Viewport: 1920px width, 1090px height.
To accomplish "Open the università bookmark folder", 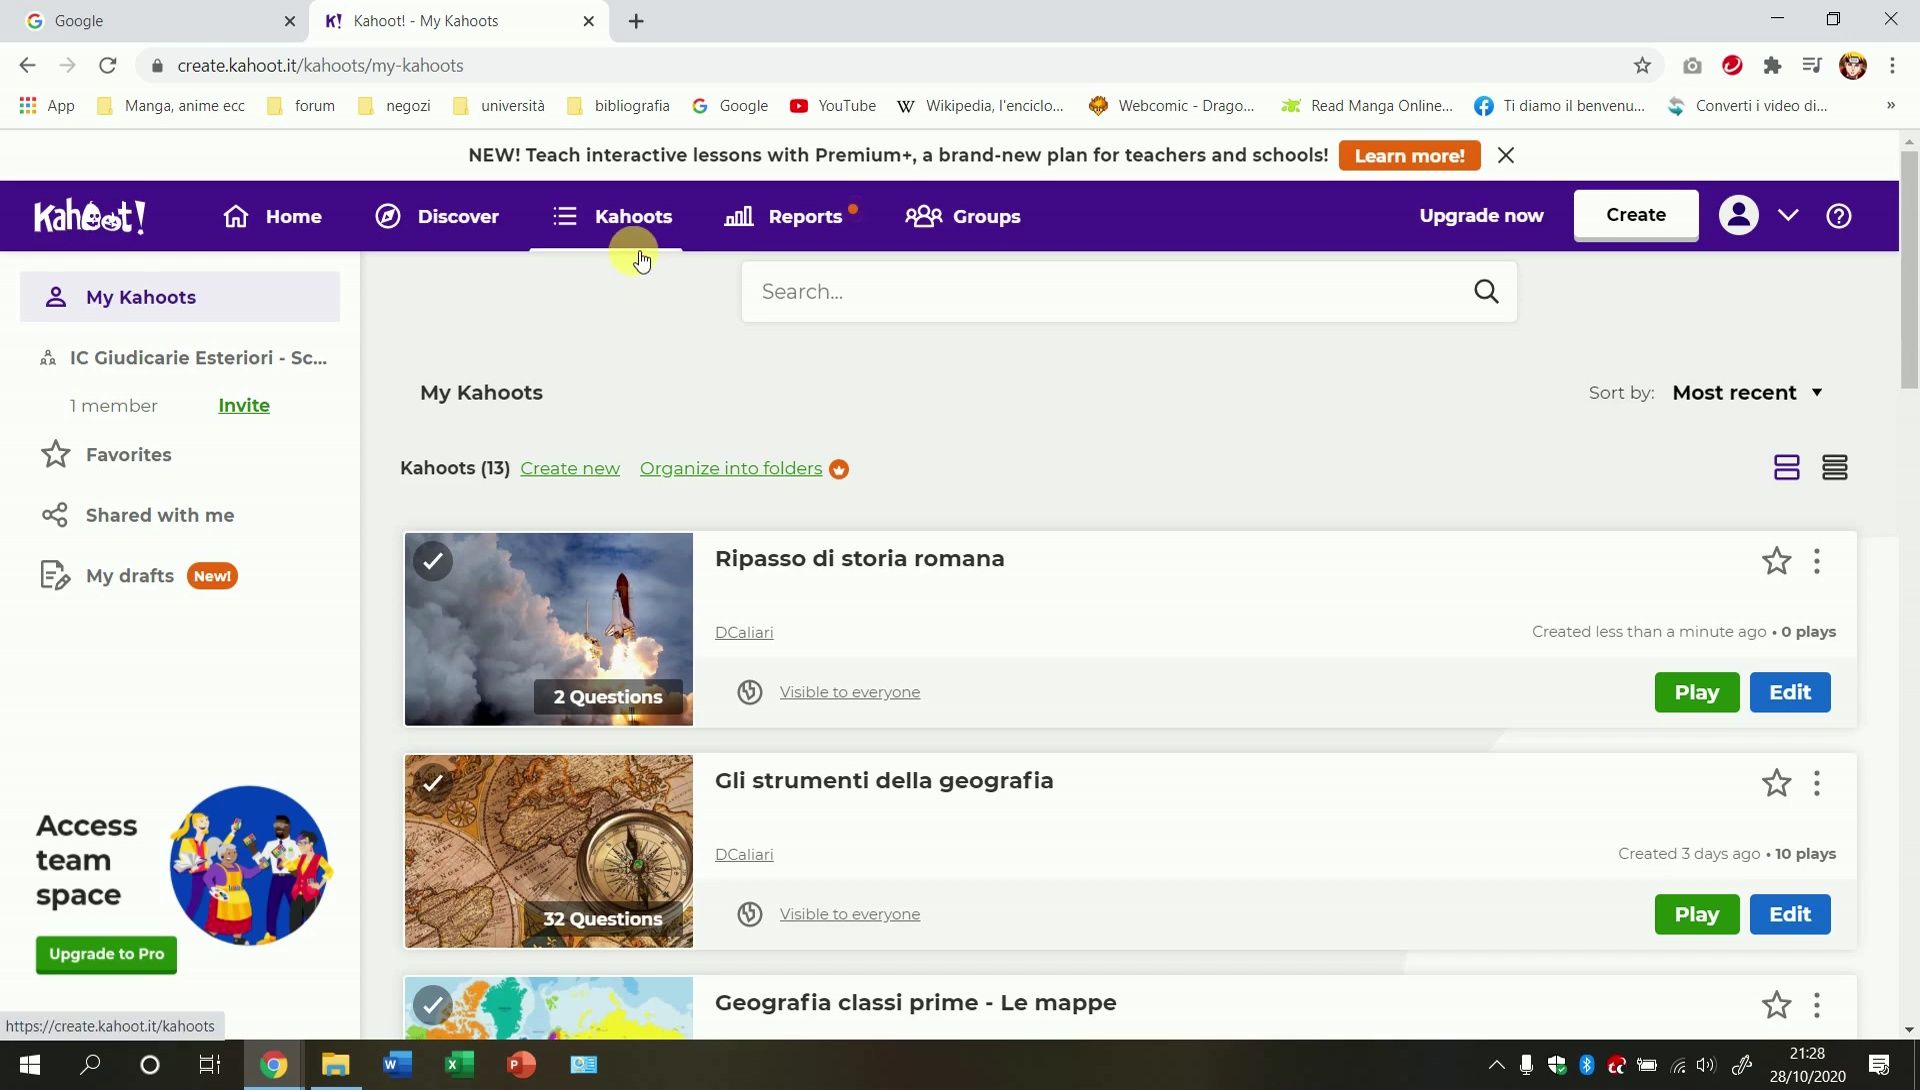I will pos(499,105).
